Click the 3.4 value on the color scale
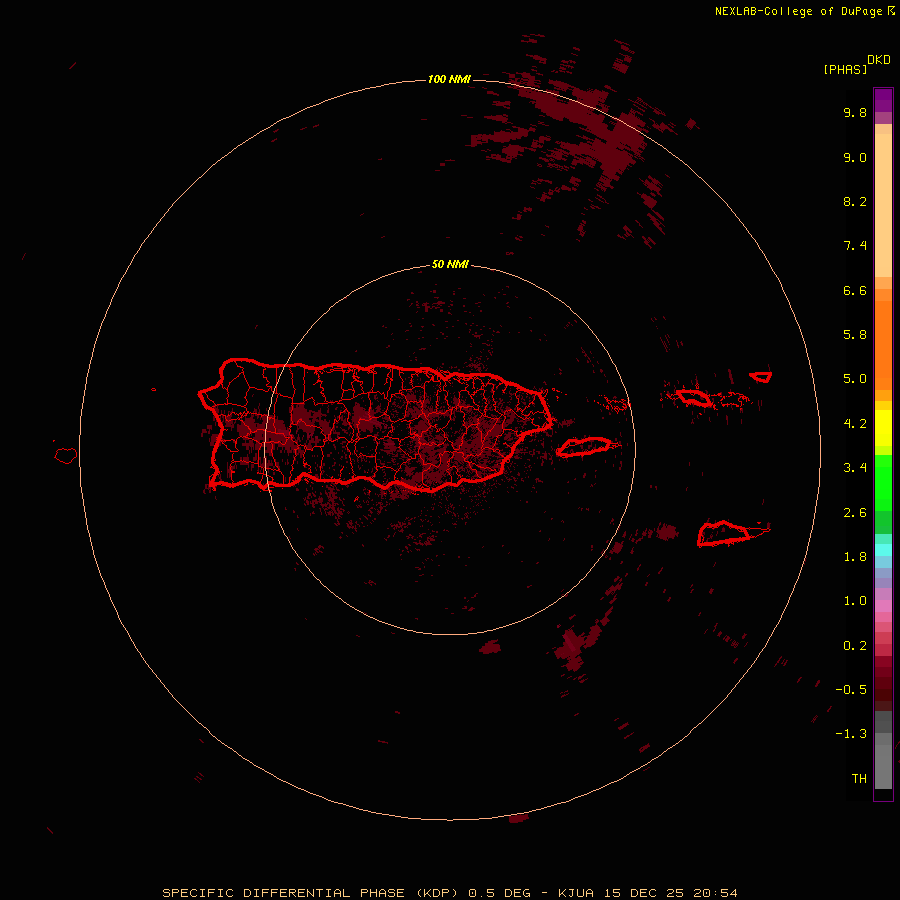This screenshot has height=900, width=900. [855, 468]
